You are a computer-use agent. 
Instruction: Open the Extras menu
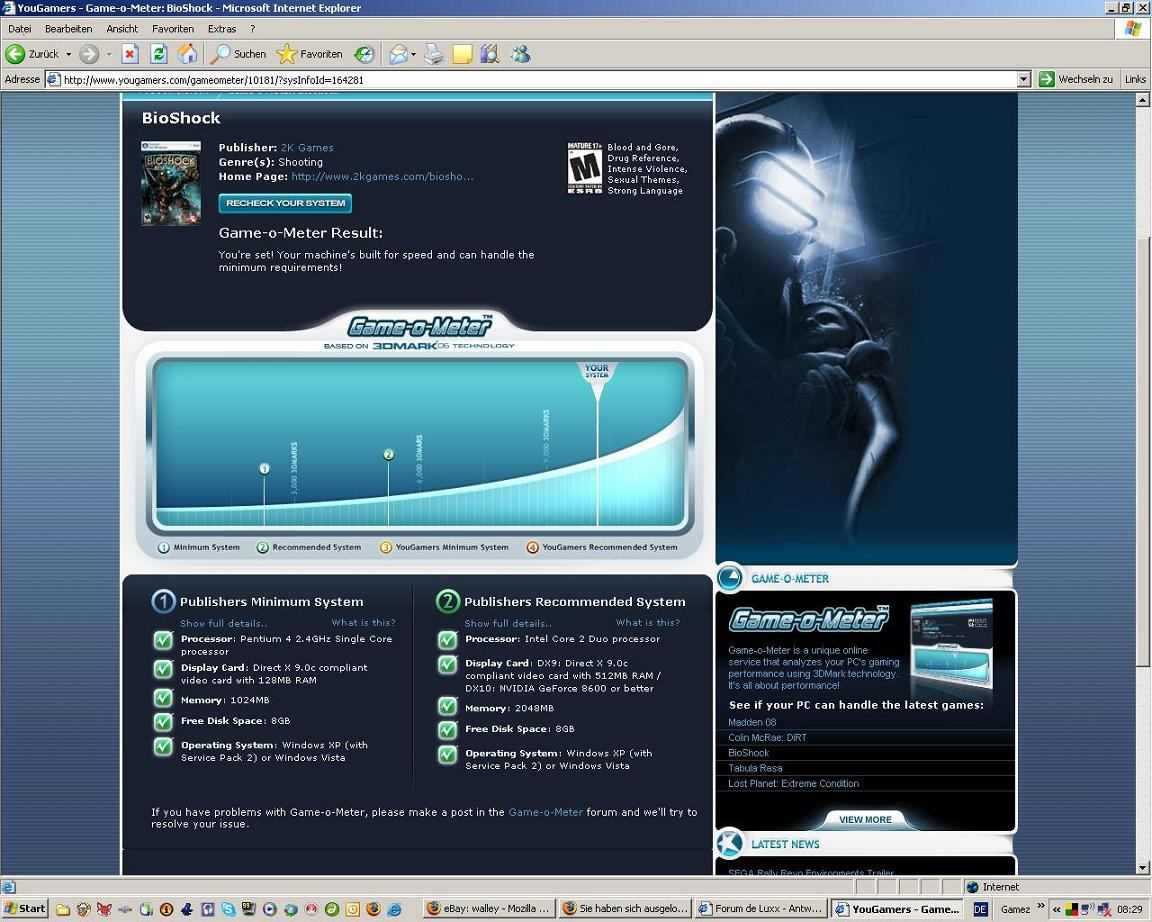click(222, 29)
